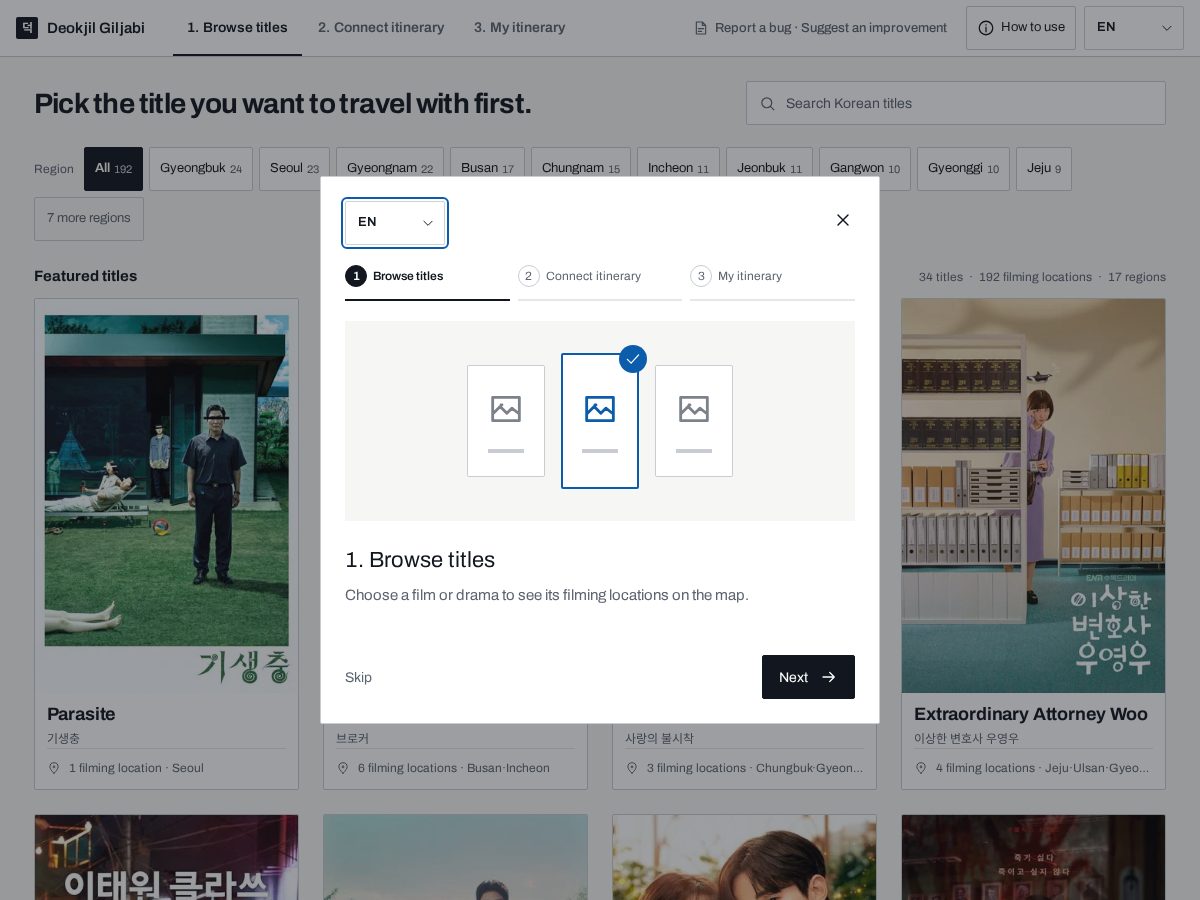Click the info icon in How to use

pos(986,28)
